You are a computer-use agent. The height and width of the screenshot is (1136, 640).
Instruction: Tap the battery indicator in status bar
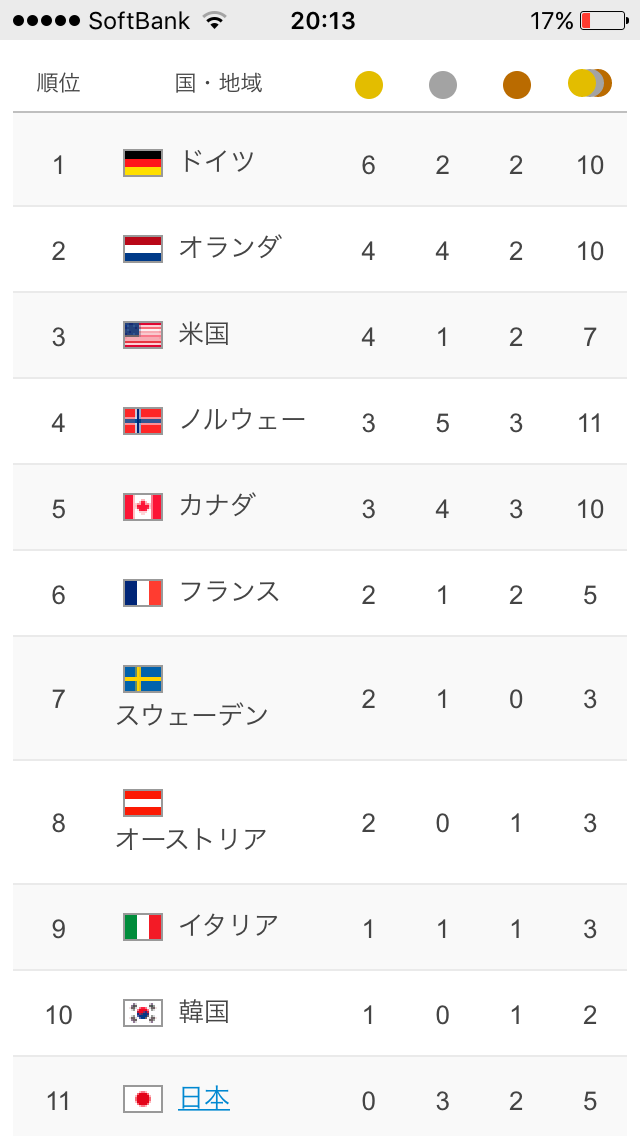(604, 20)
